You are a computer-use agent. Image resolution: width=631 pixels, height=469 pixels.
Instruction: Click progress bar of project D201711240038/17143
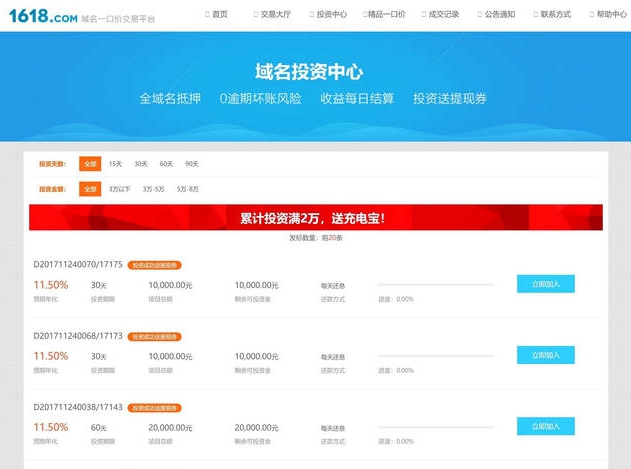point(436,427)
